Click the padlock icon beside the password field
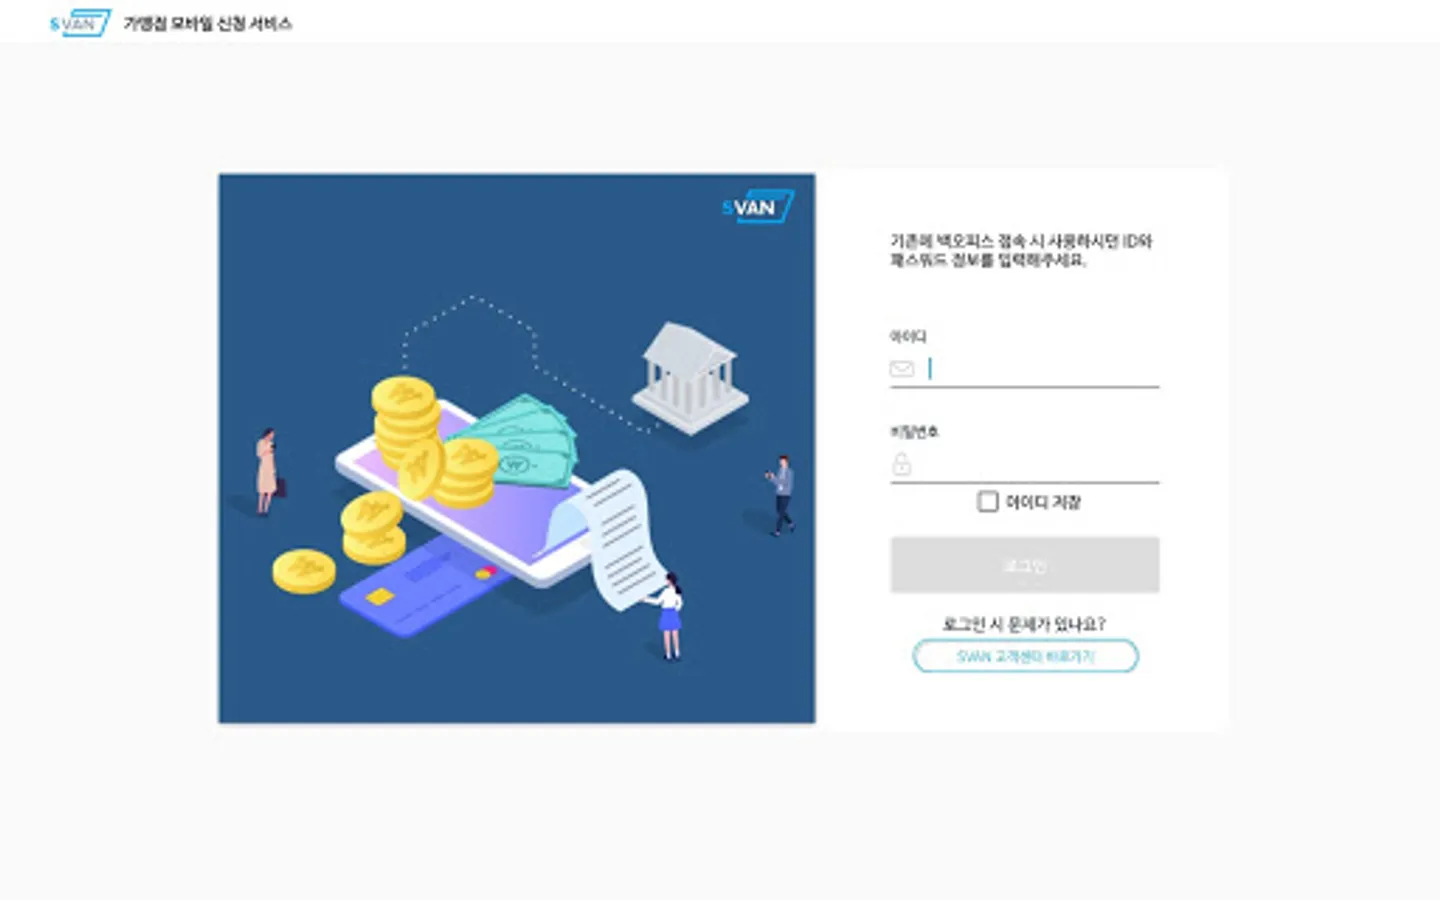The image size is (1440, 900). point(901,463)
